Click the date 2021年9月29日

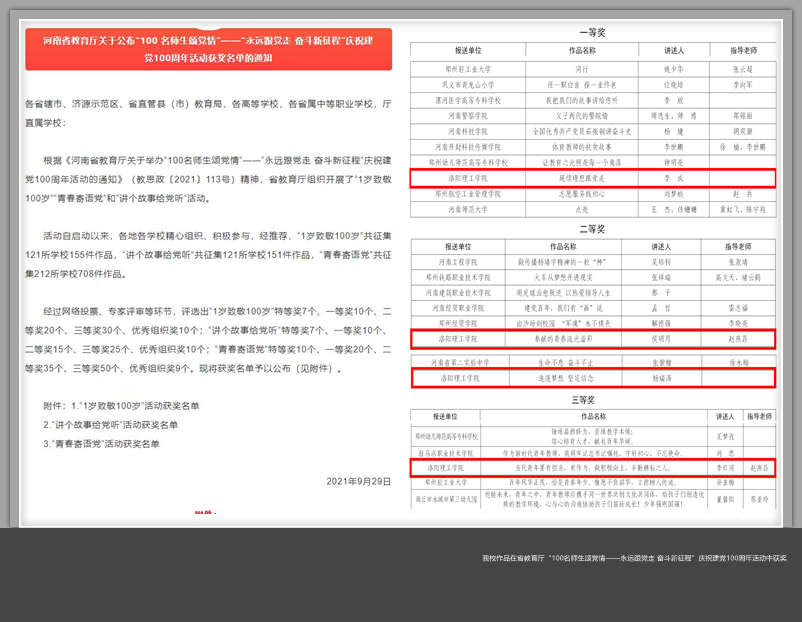coord(359,481)
